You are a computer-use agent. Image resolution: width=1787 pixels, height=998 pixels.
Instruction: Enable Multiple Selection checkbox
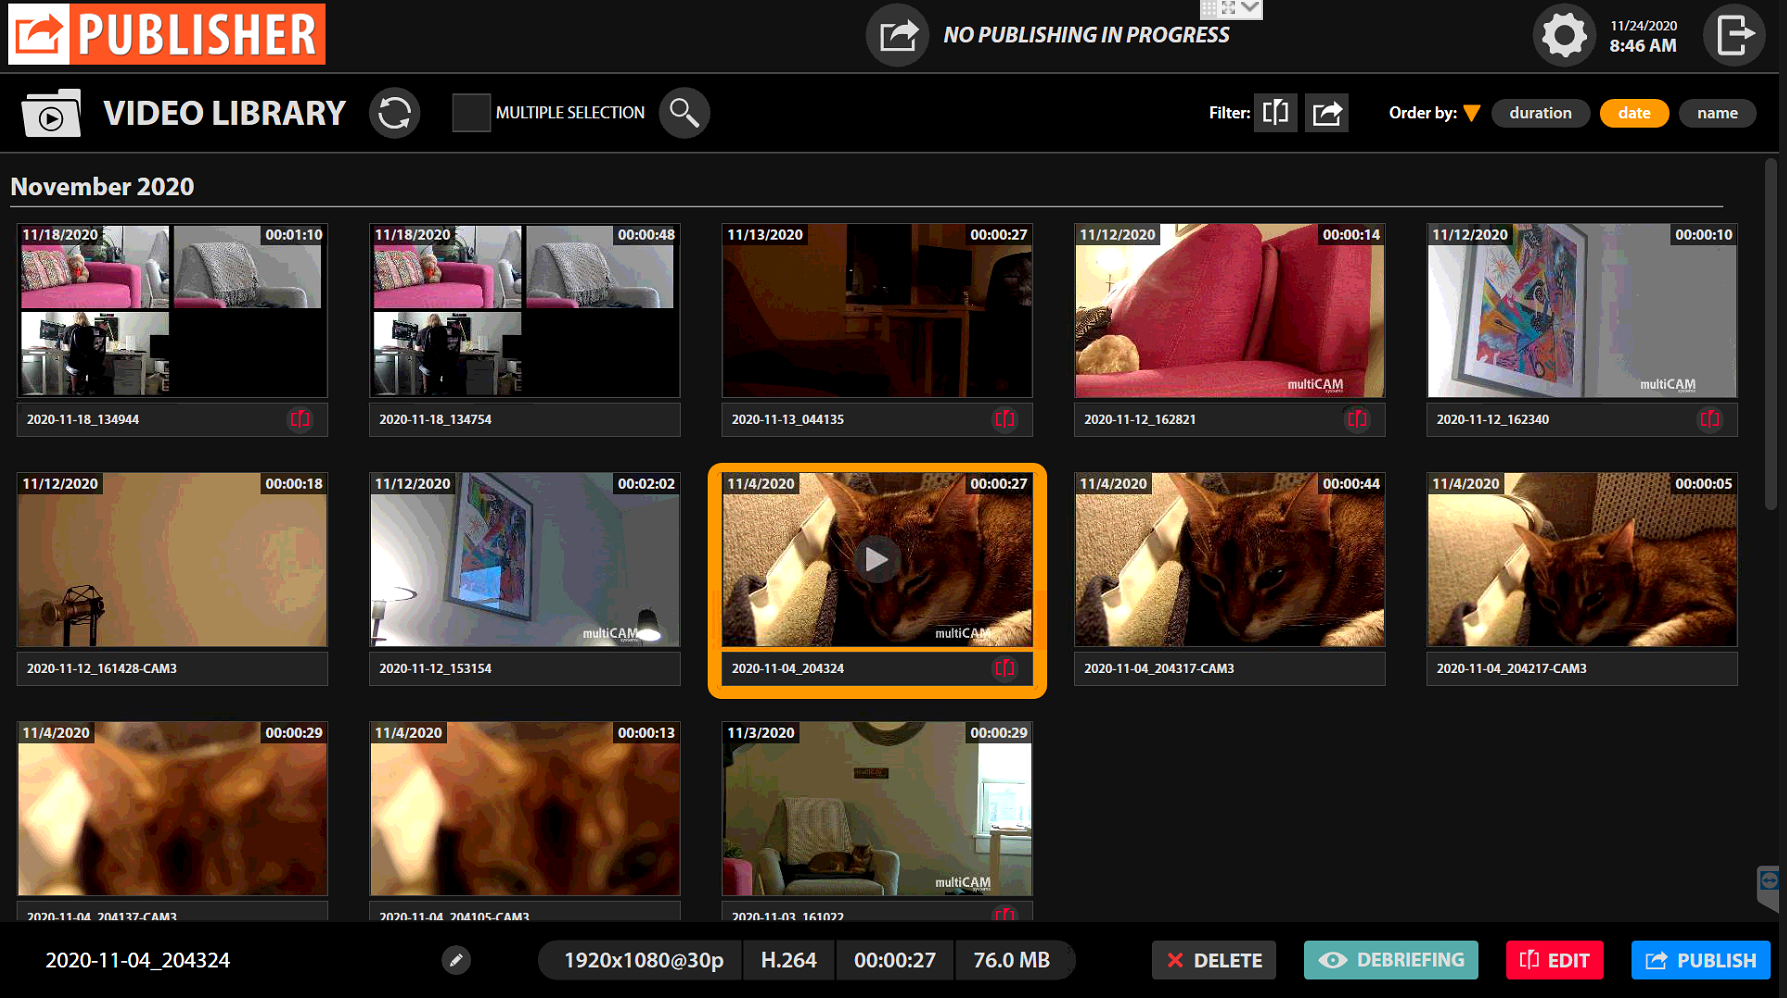[x=471, y=113]
